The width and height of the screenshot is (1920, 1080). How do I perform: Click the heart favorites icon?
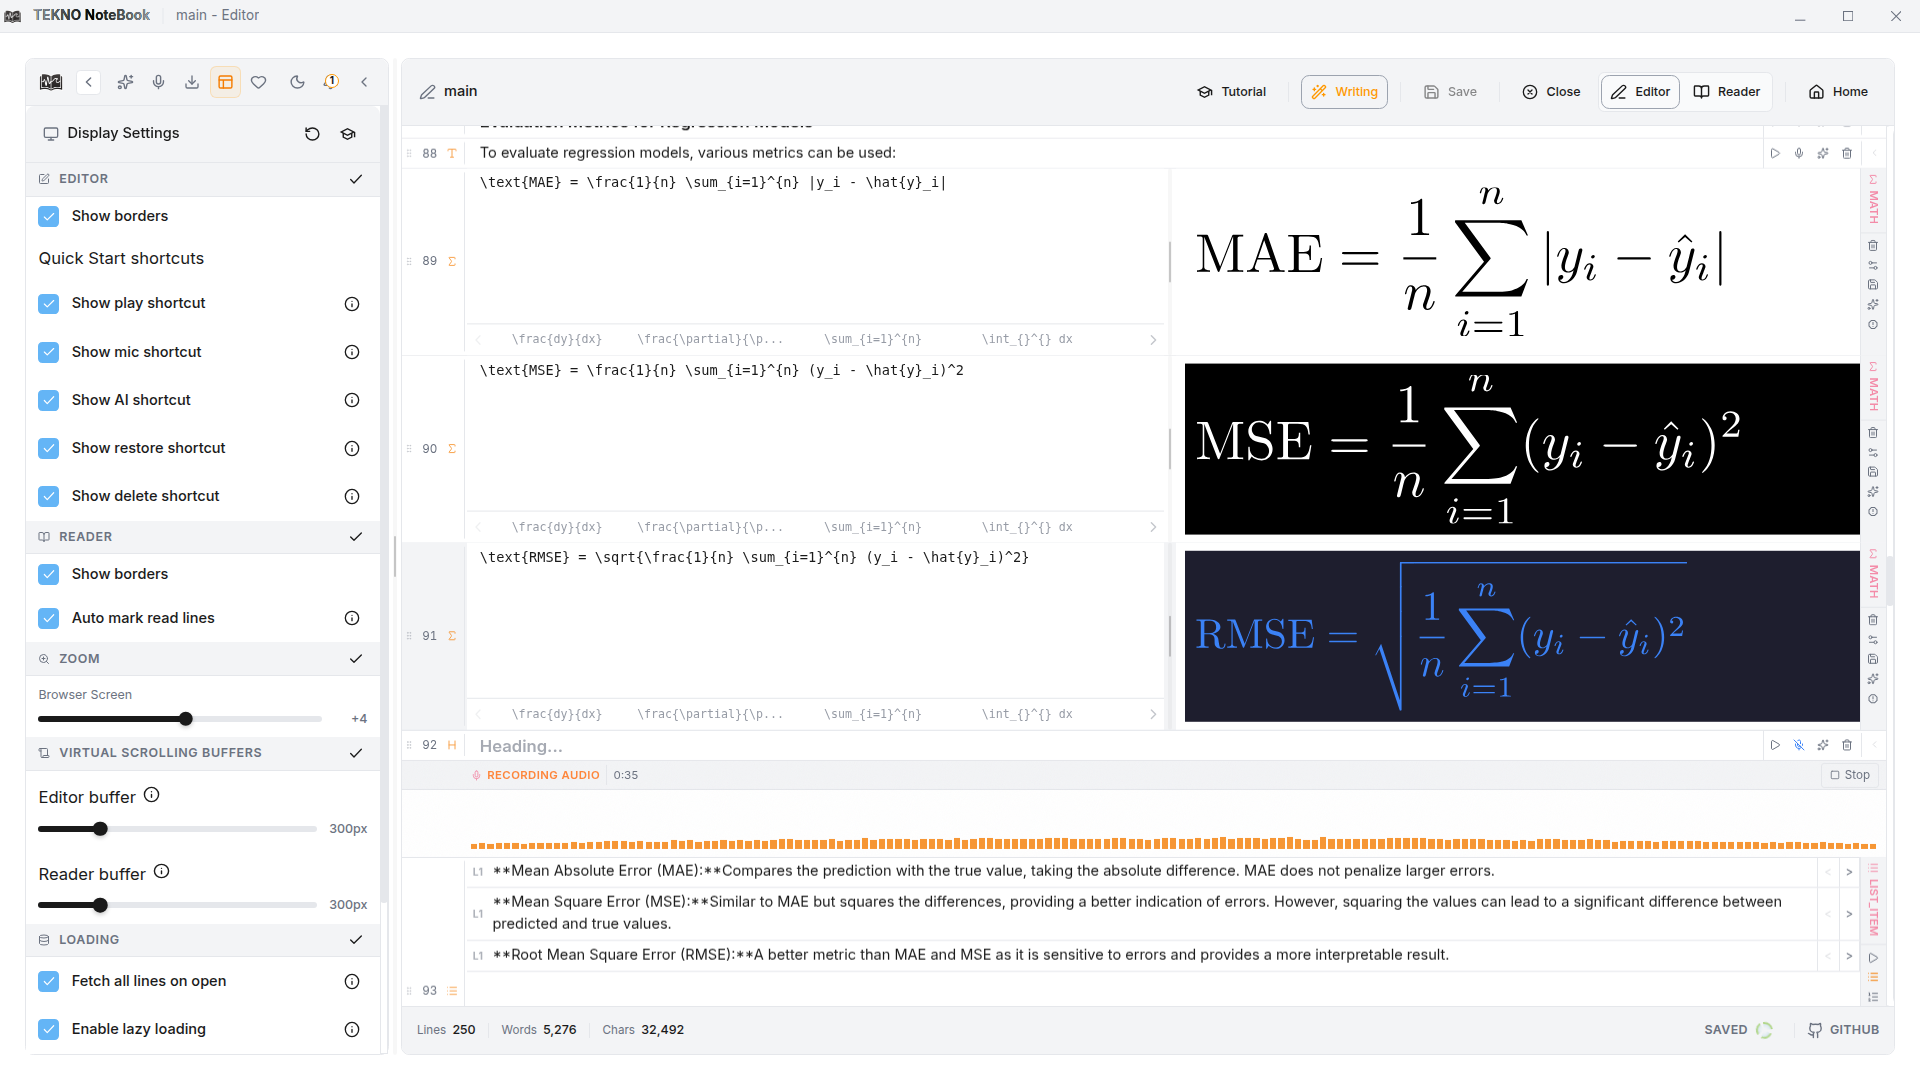coord(259,82)
